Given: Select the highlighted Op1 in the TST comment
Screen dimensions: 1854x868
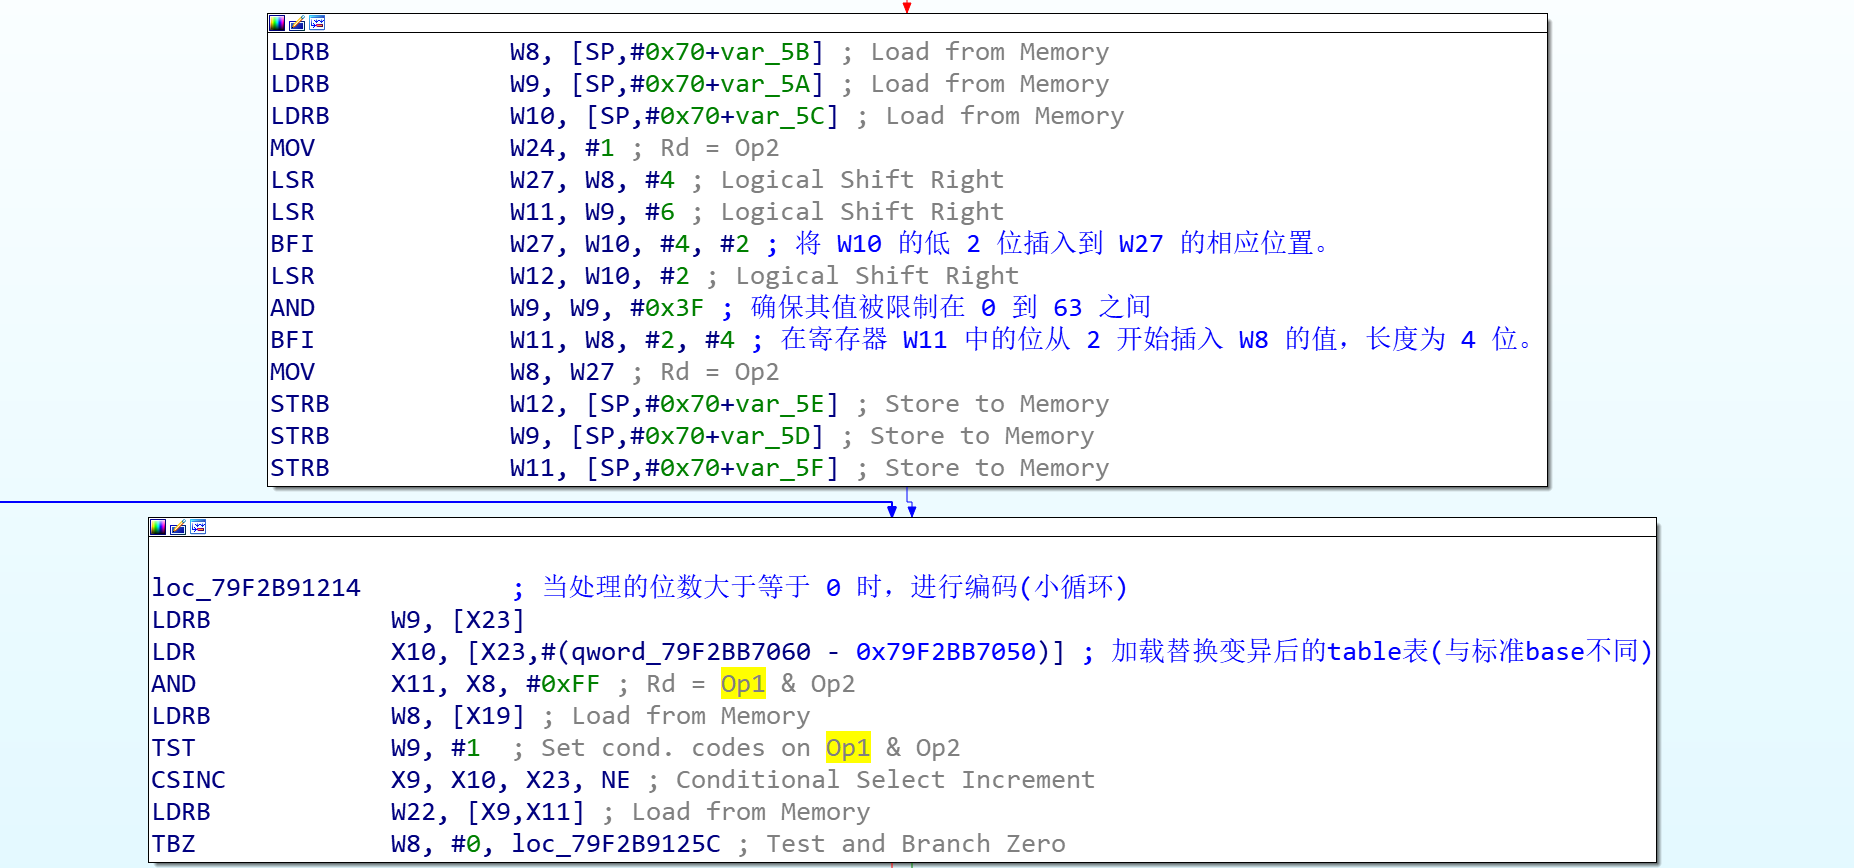Looking at the screenshot, I should [848, 748].
